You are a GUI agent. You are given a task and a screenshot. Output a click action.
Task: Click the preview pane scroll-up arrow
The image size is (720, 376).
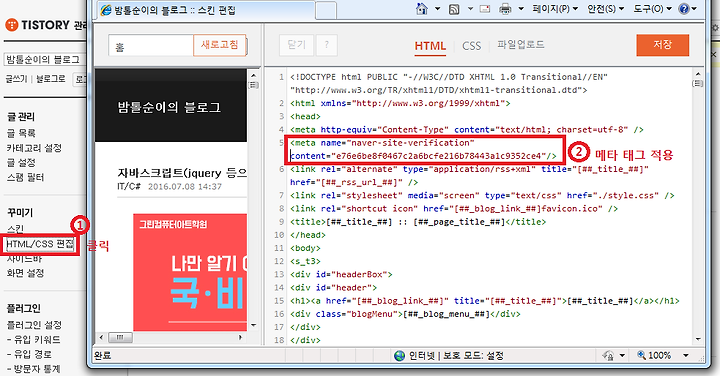(253, 75)
